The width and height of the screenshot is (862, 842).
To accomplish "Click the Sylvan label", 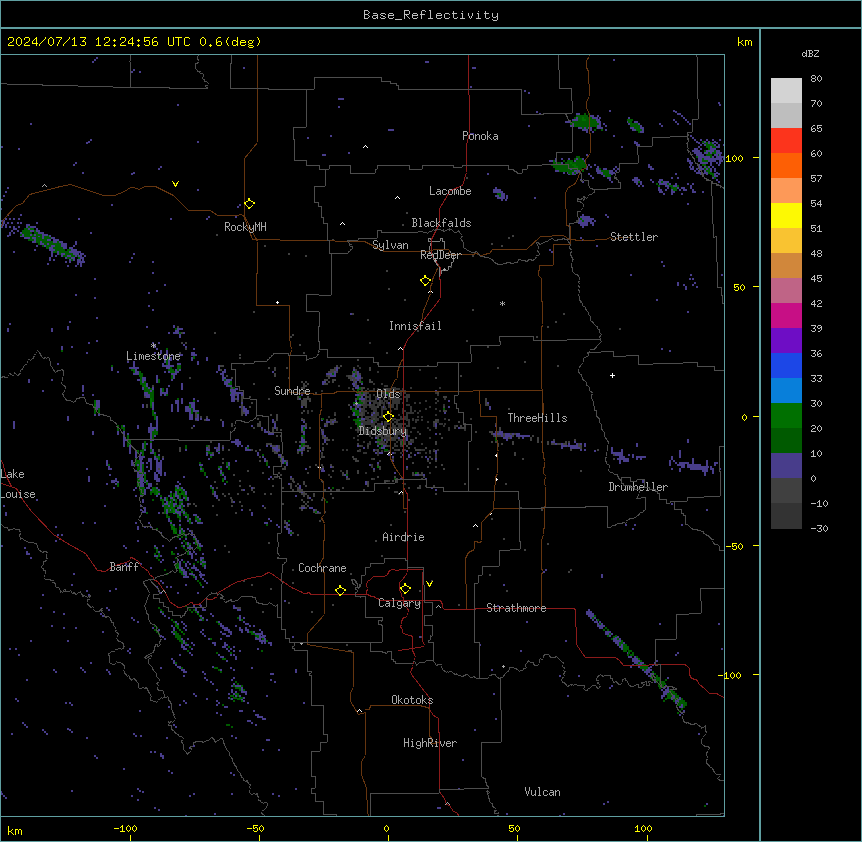I will pos(390,245).
